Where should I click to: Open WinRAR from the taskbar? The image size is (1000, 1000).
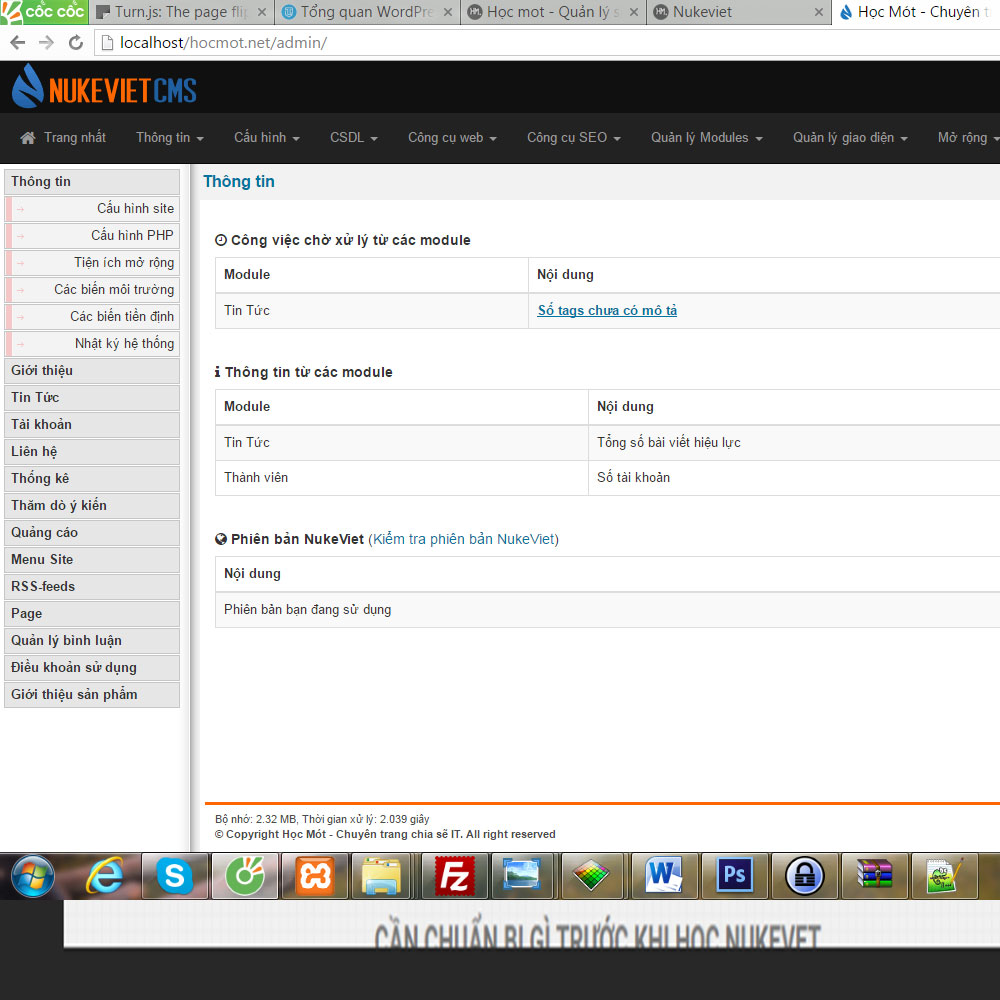875,876
